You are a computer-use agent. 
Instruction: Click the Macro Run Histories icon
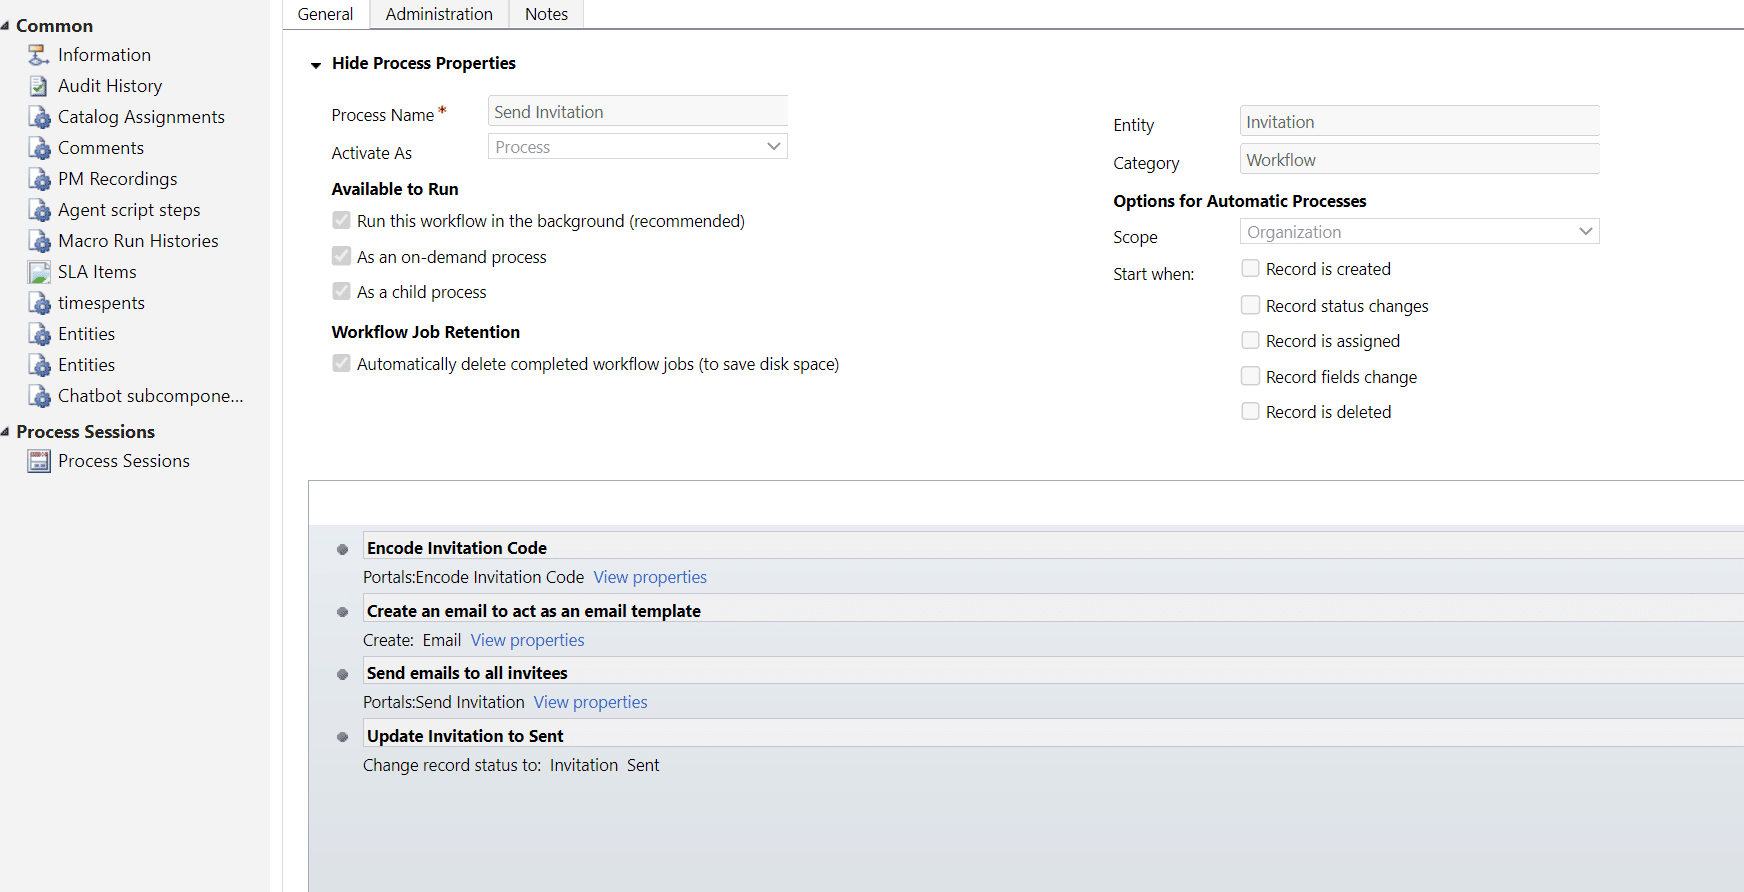pos(39,241)
